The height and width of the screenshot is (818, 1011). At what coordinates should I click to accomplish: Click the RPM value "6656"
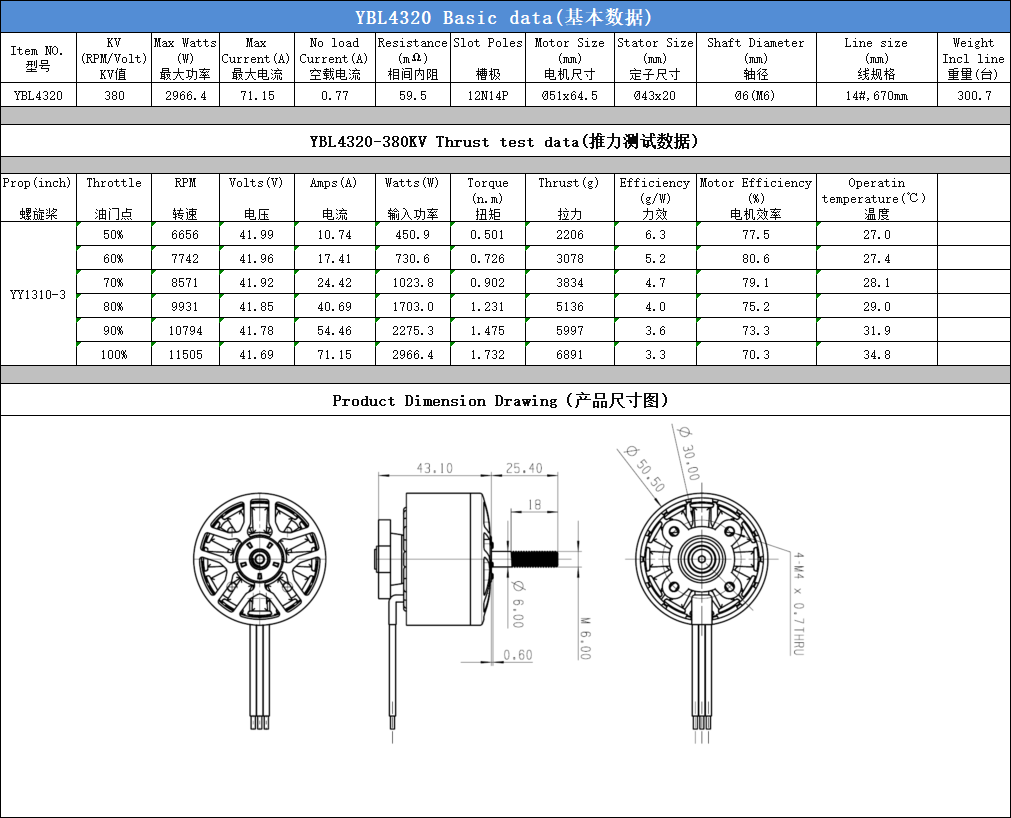[185, 235]
